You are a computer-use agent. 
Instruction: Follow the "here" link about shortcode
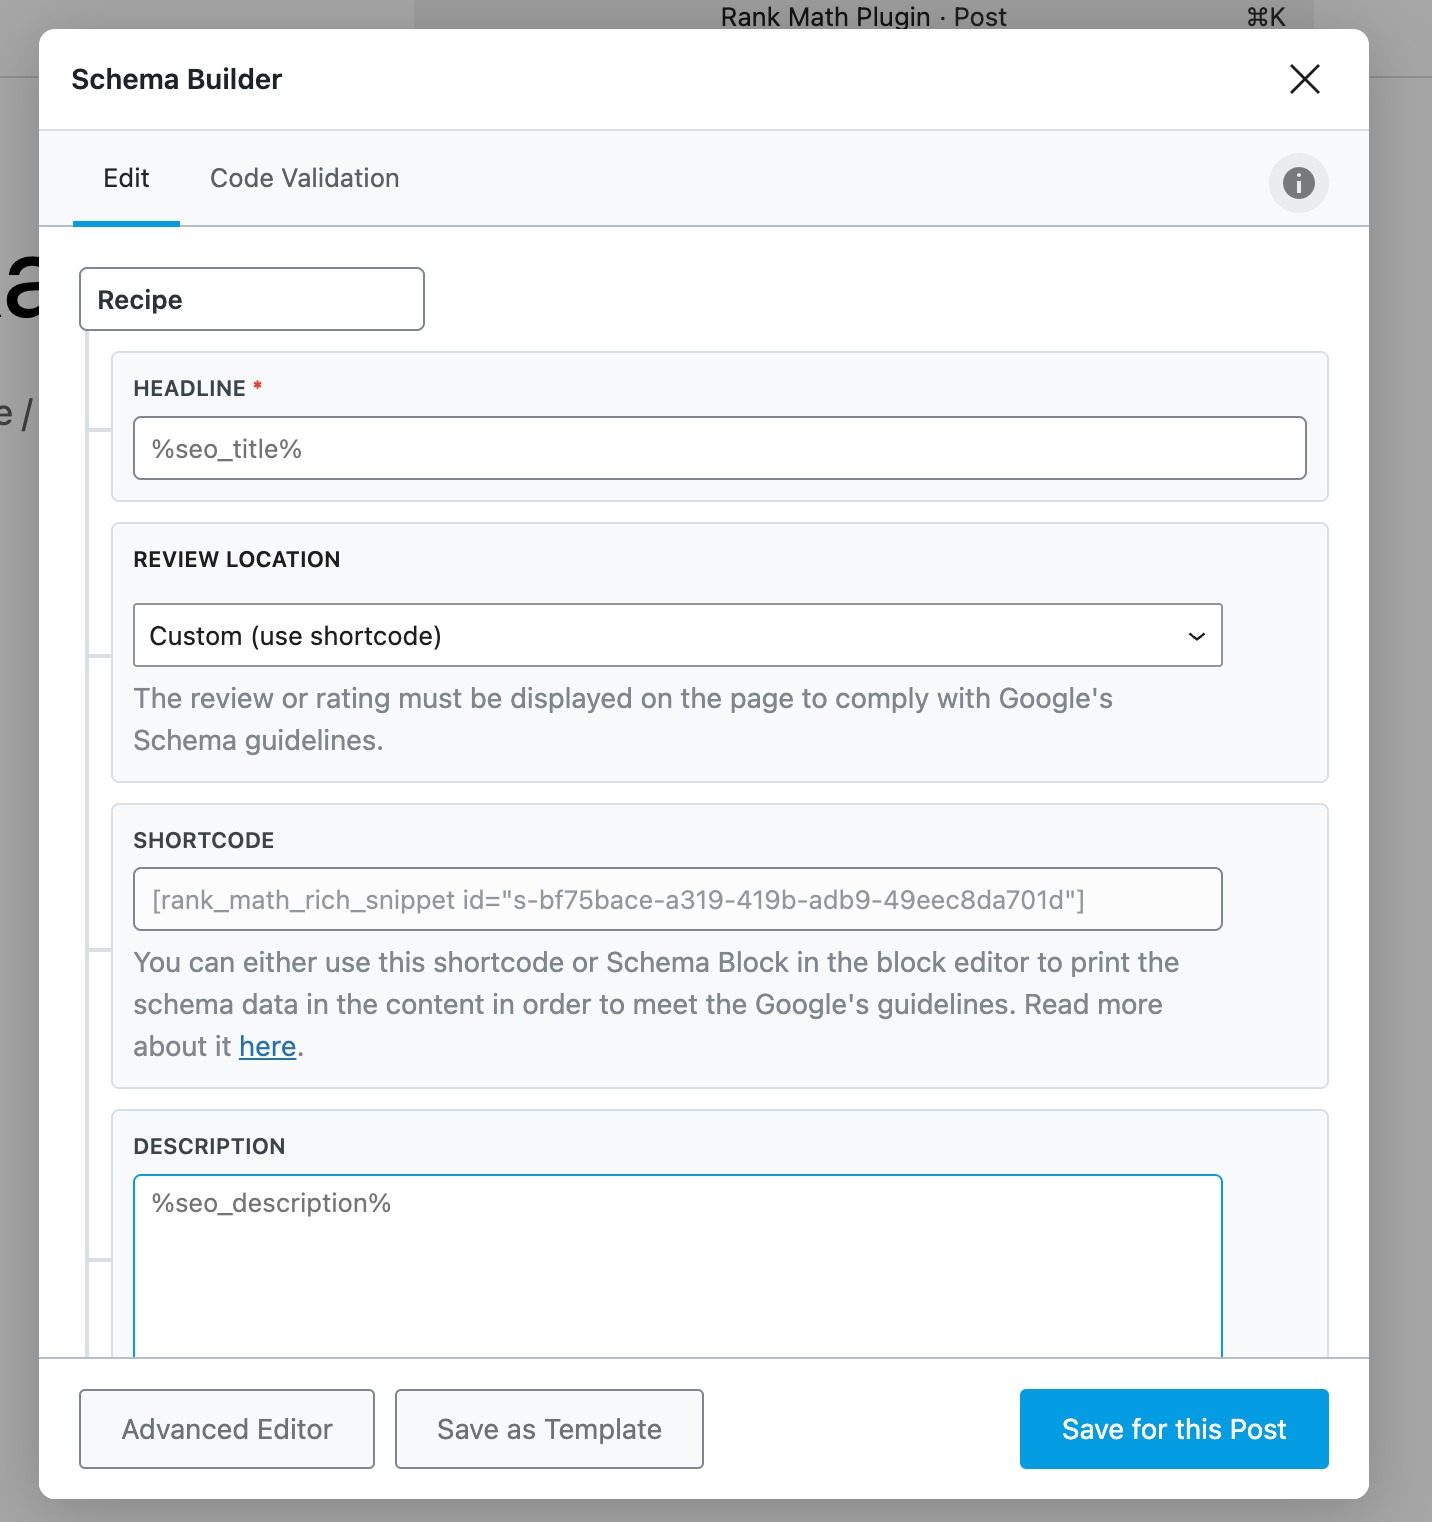pos(267,1047)
